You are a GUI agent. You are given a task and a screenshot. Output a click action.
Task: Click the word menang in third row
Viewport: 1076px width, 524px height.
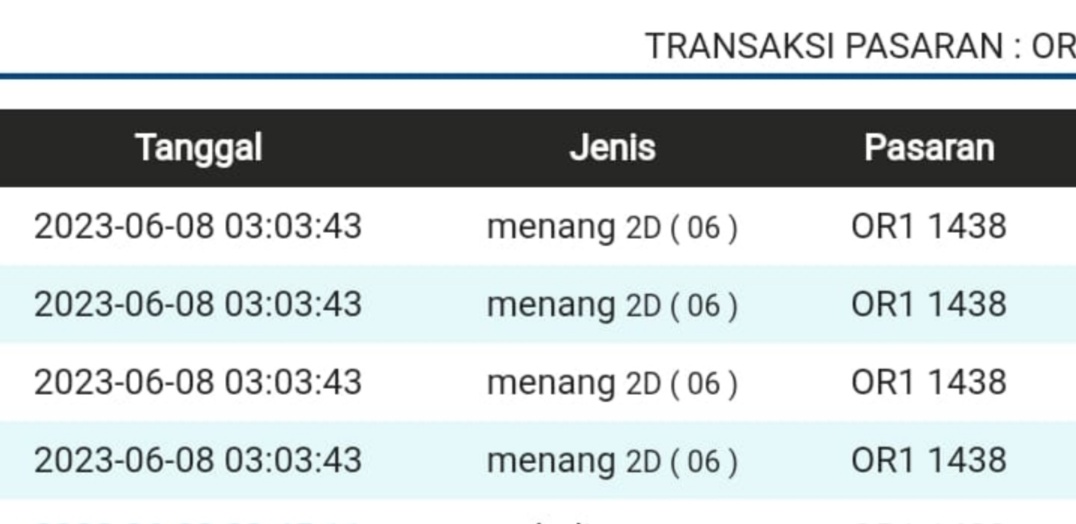551,383
